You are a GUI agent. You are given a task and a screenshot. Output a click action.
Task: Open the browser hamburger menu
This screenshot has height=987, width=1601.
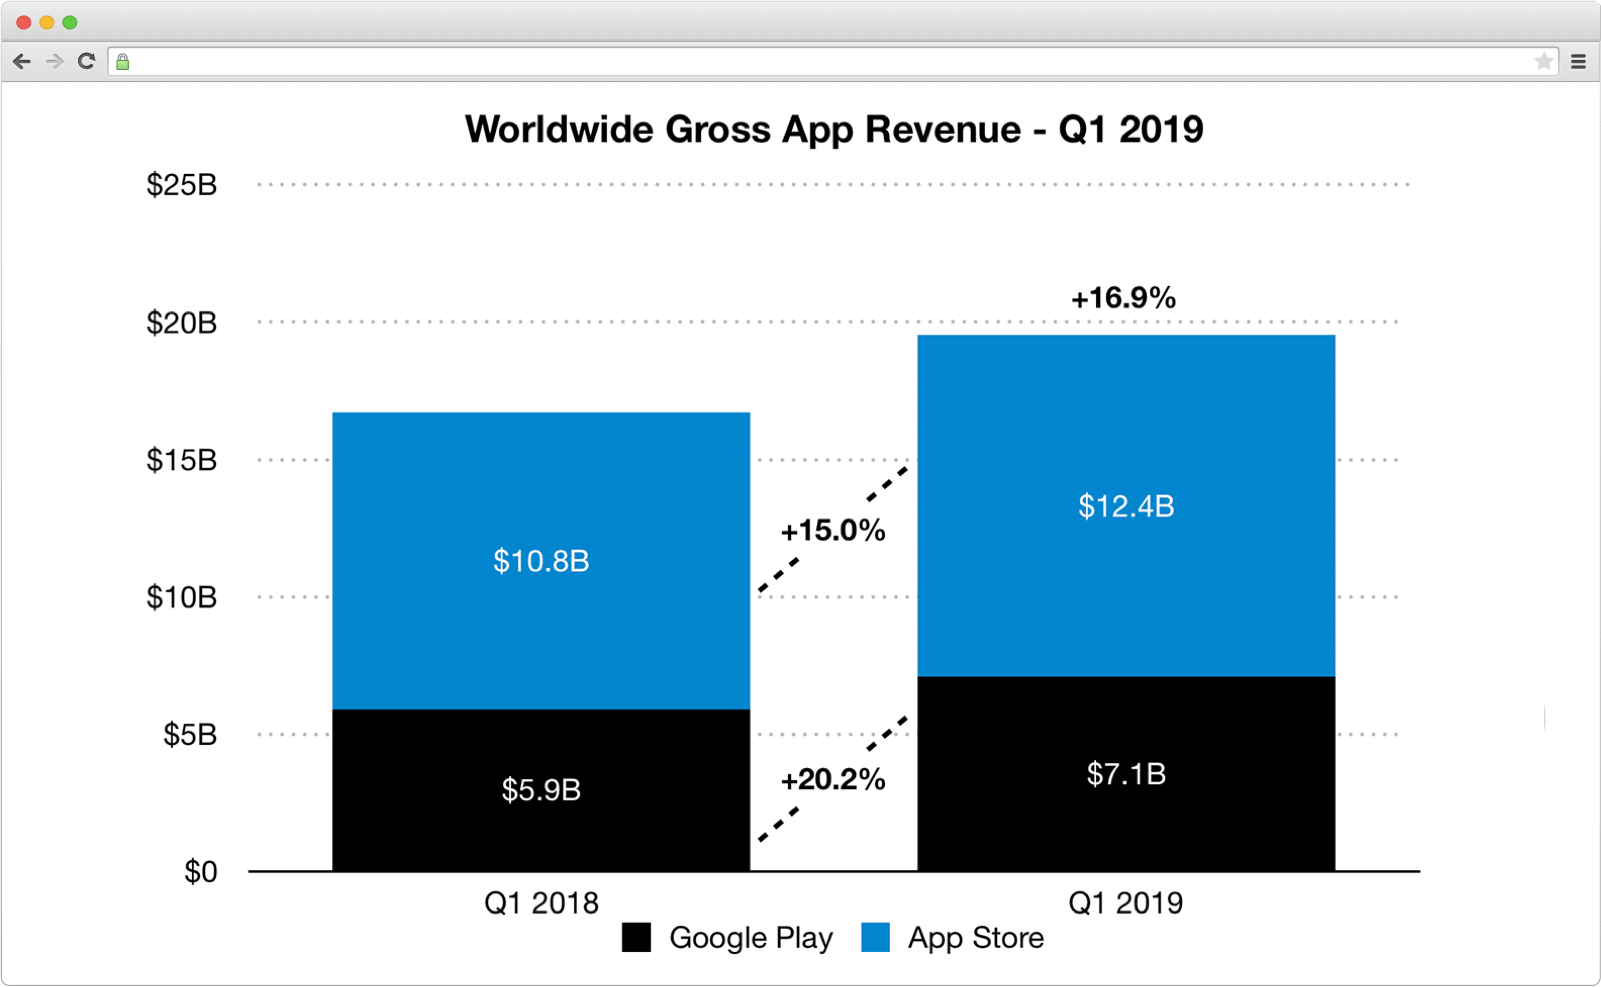coord(1579,62)
